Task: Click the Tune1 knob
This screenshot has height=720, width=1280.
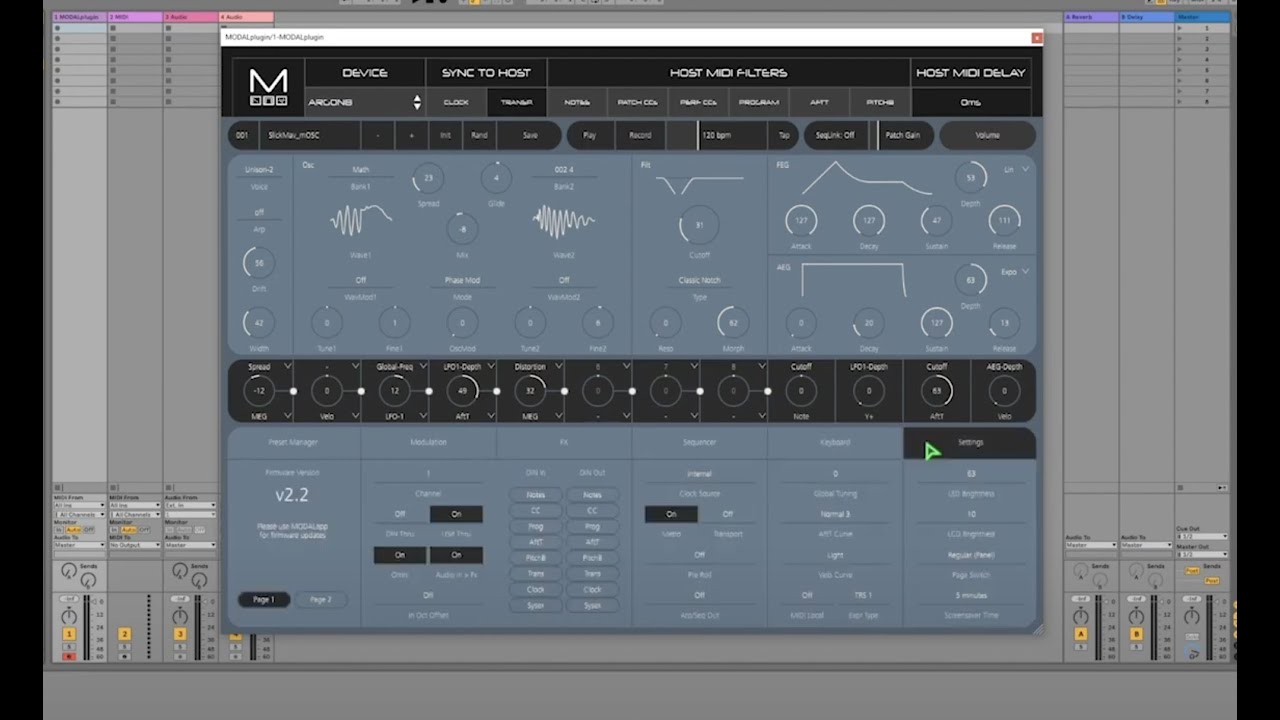Action: (x=326, y=323)
